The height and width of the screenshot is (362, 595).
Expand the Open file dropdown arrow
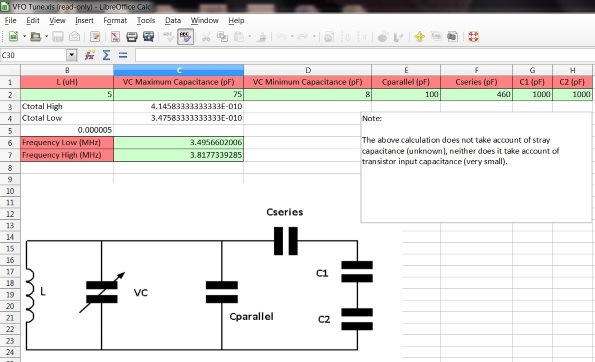point(46,36)
